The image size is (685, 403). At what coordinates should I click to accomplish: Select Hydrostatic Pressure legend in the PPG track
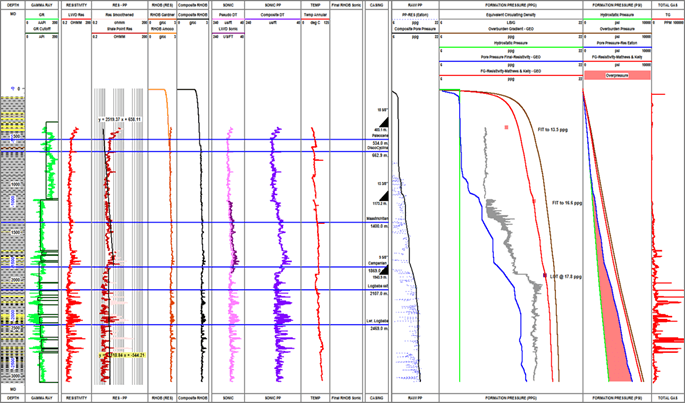[x=511, y=43]
